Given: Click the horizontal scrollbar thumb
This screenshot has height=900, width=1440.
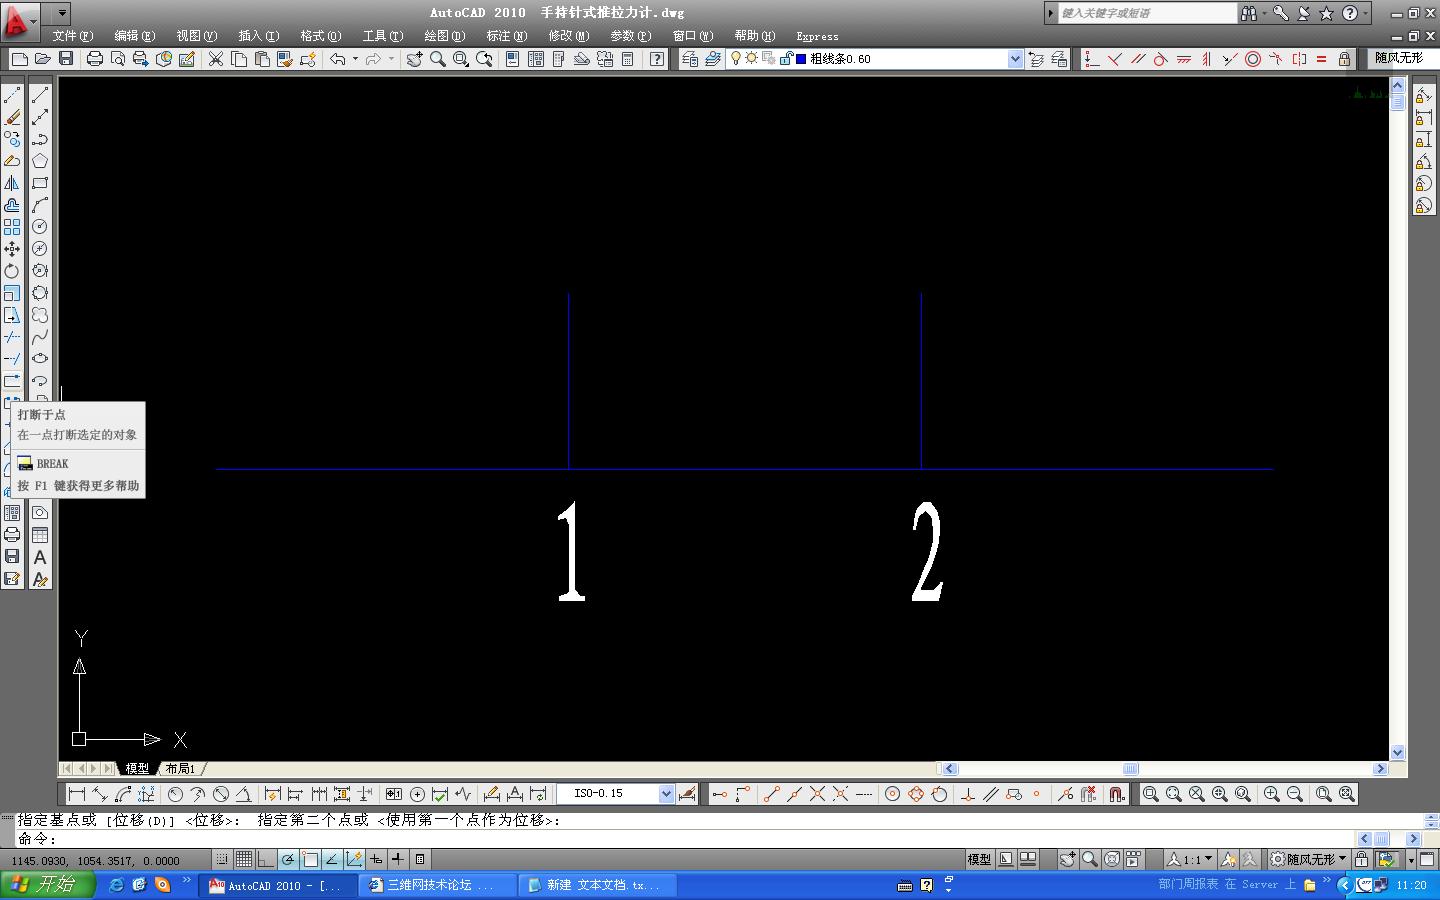Looking at the screenshot, I should click(x=1130, y=769).
